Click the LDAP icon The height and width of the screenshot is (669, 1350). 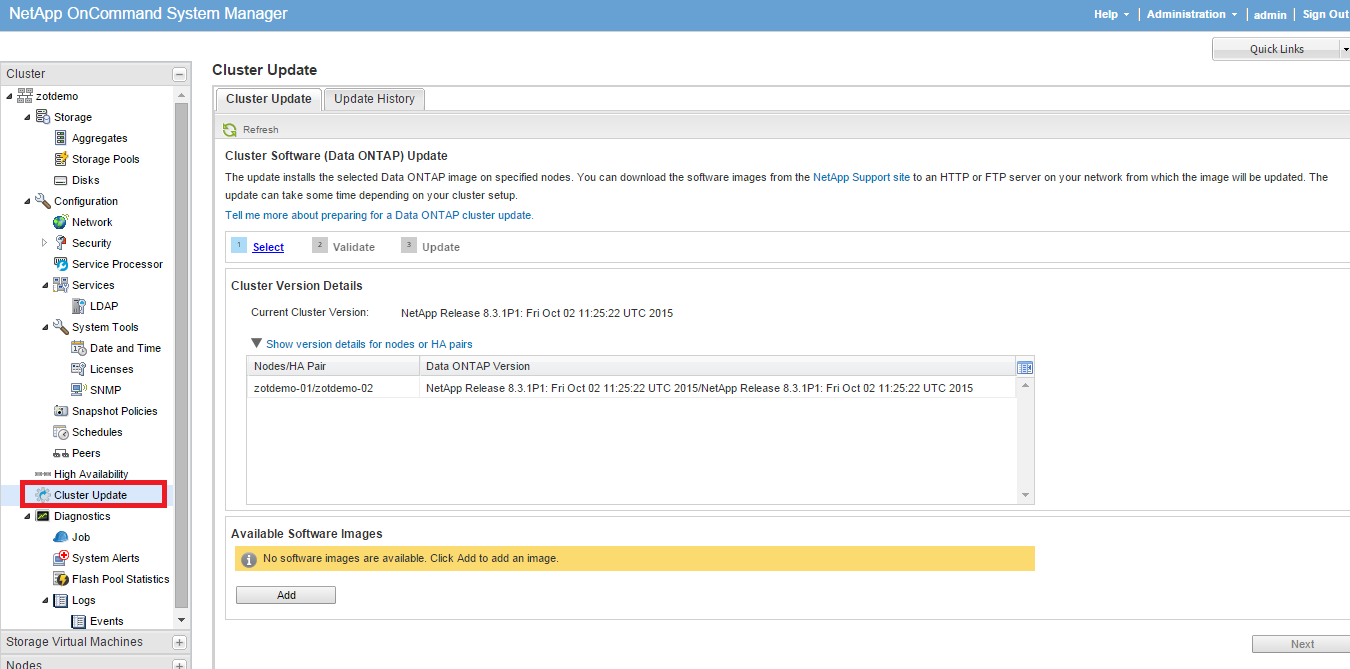point(79,306)
